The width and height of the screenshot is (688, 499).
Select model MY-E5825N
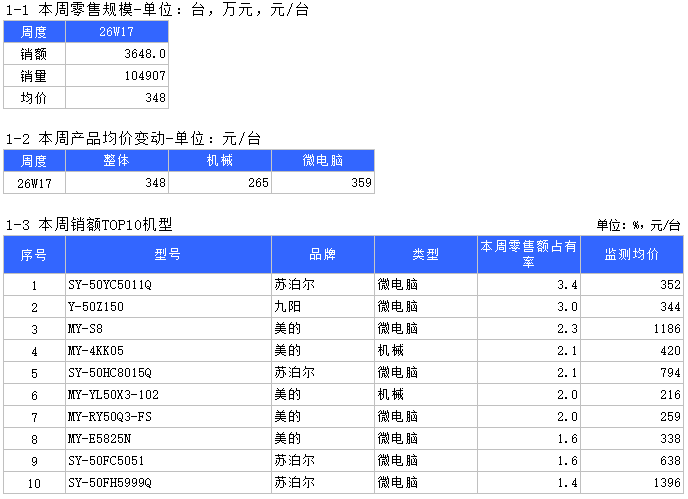(x=99, y=438)
